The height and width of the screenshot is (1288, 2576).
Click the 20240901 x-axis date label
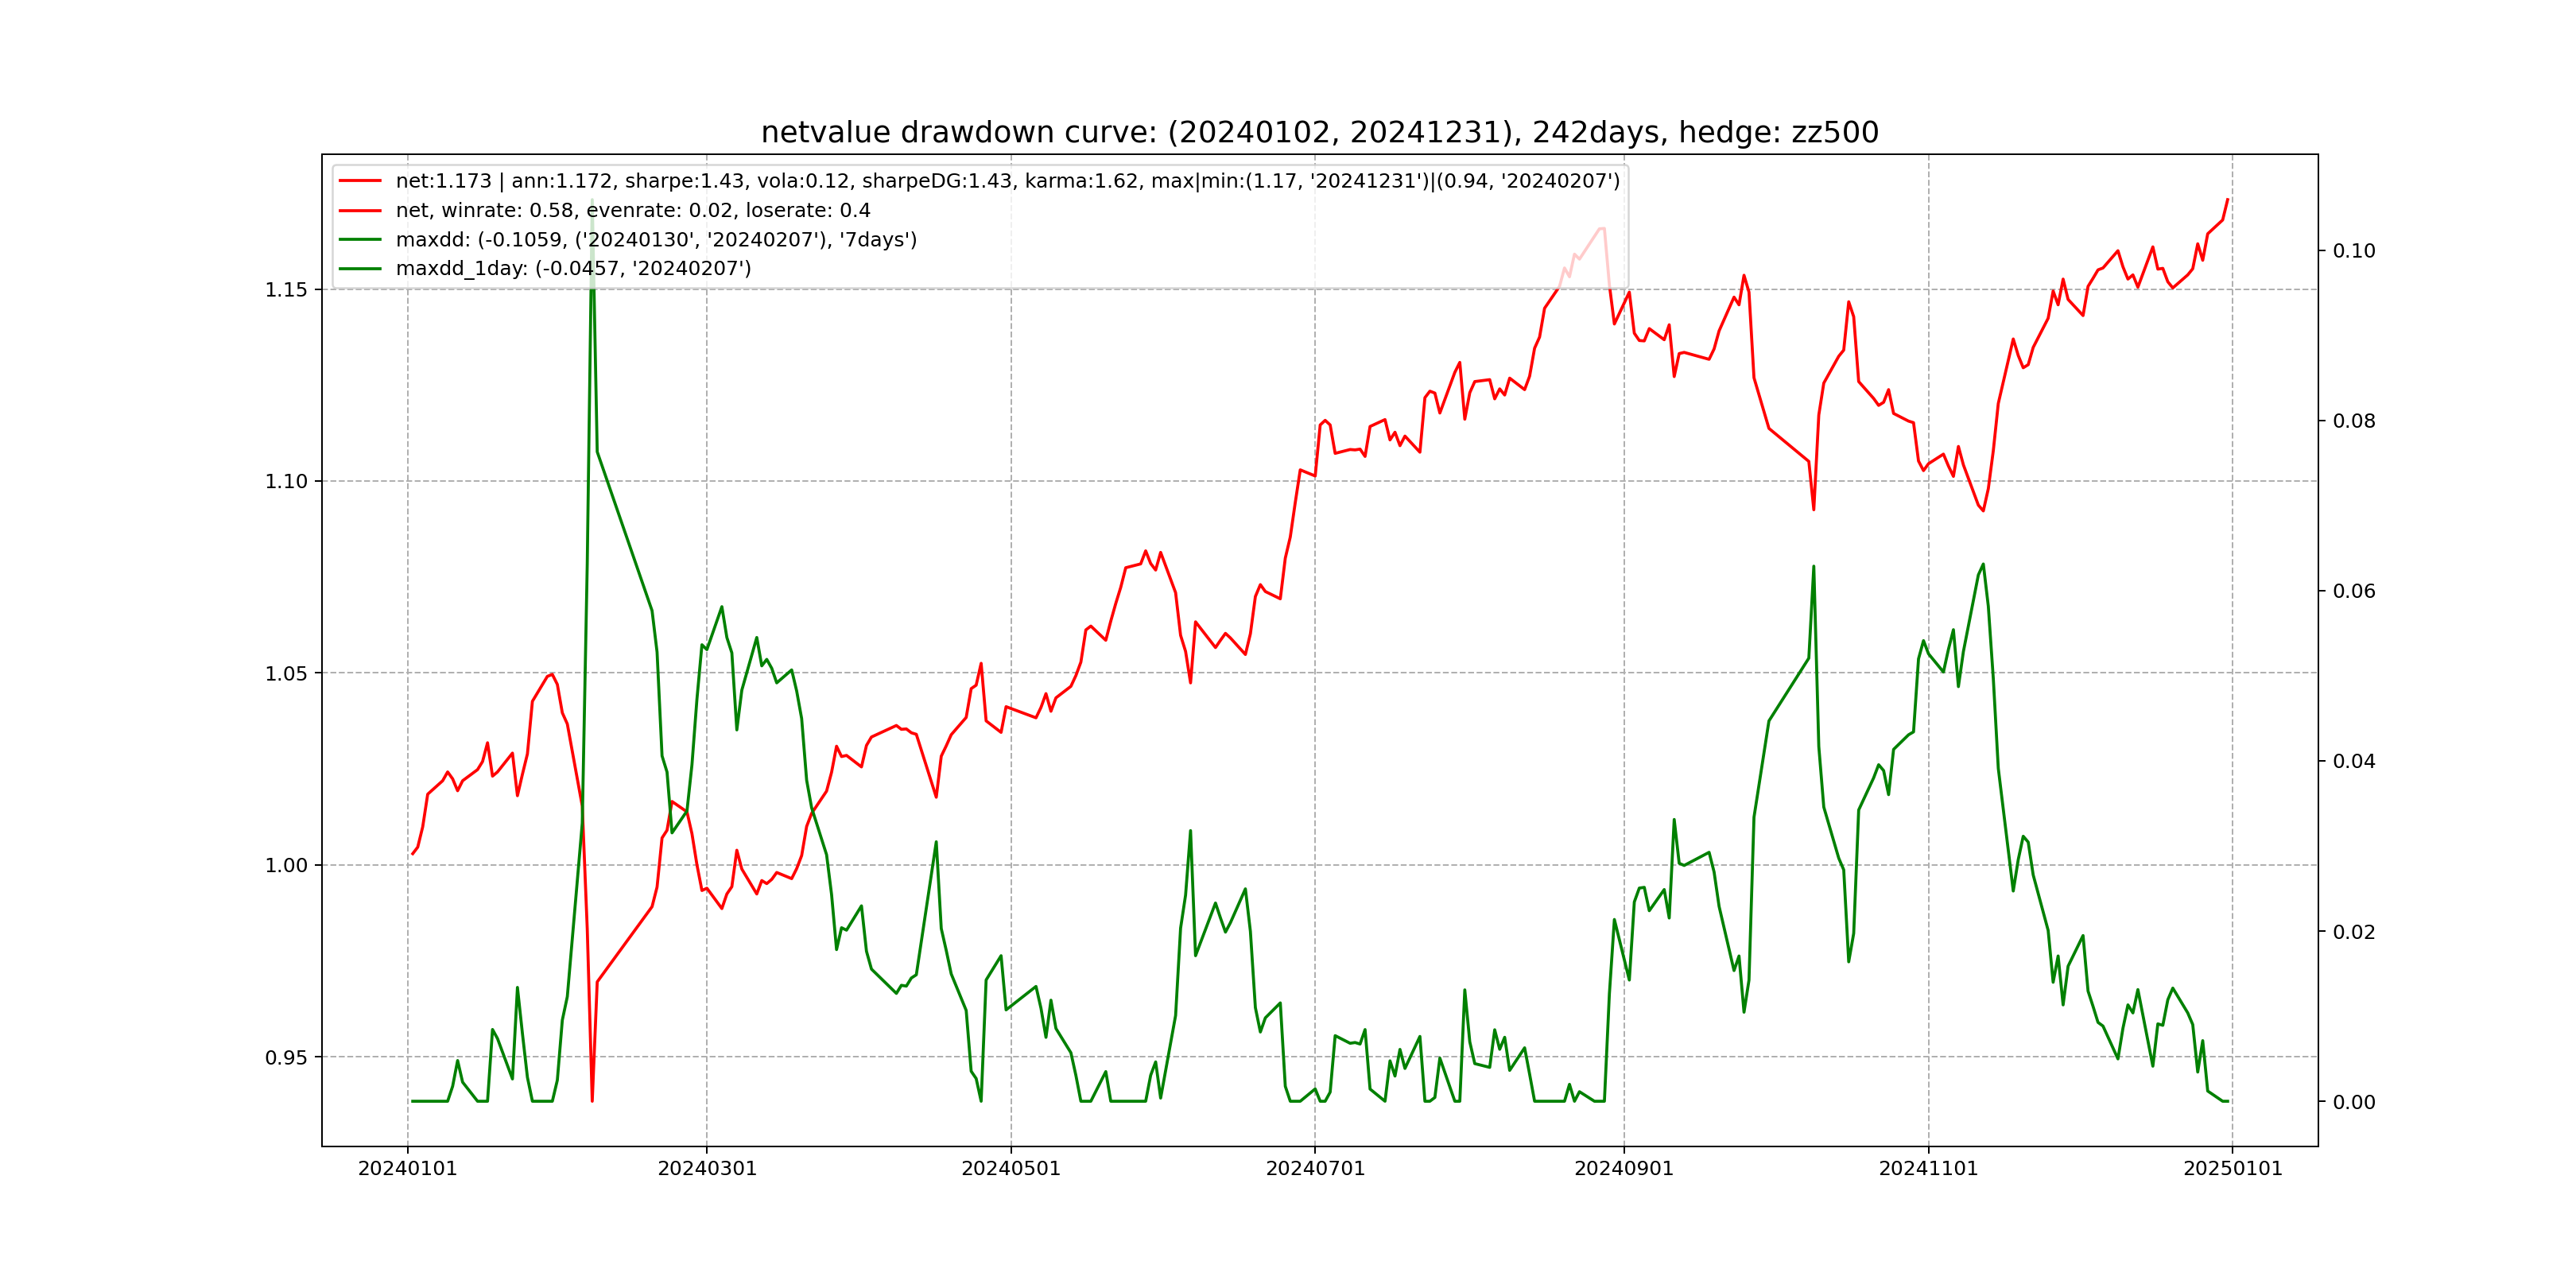tap(1624, 1169)
